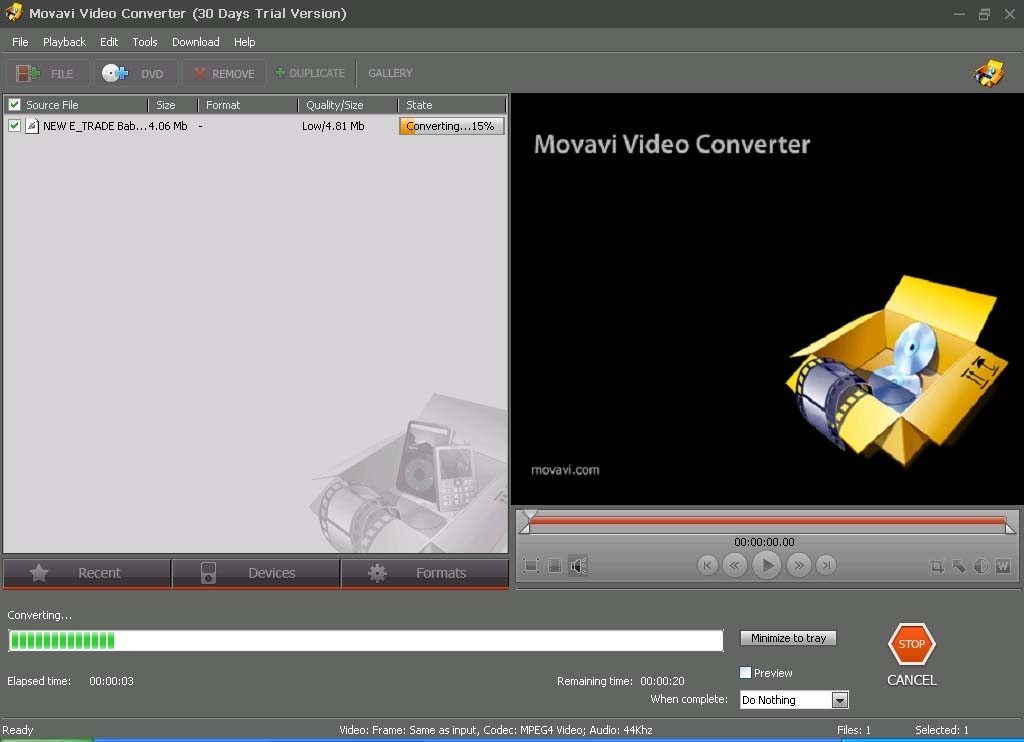Open the Add File dialog
This screenshot has height=742, width=1024.
tap(47, 72)
